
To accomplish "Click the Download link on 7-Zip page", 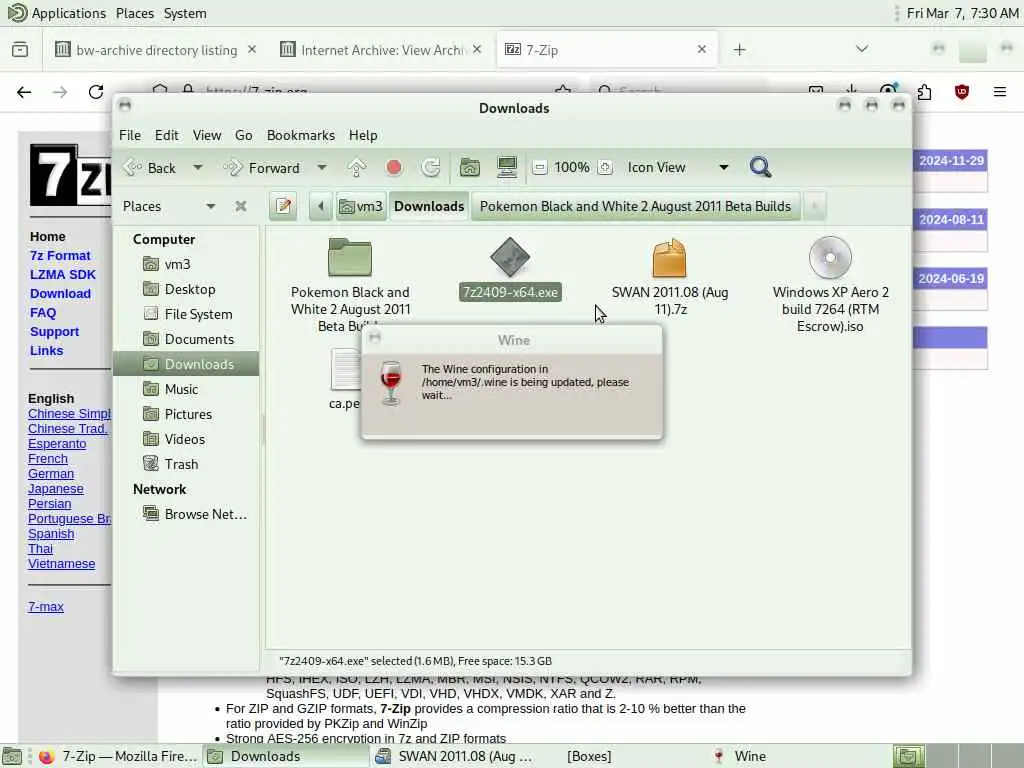I will pos(60,293).
